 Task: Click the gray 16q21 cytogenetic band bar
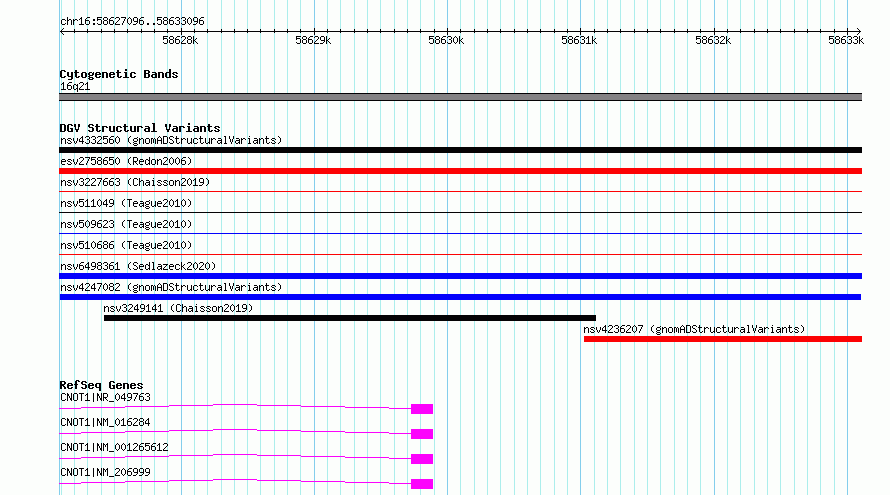pyautogui.click(x=460, y=97)
